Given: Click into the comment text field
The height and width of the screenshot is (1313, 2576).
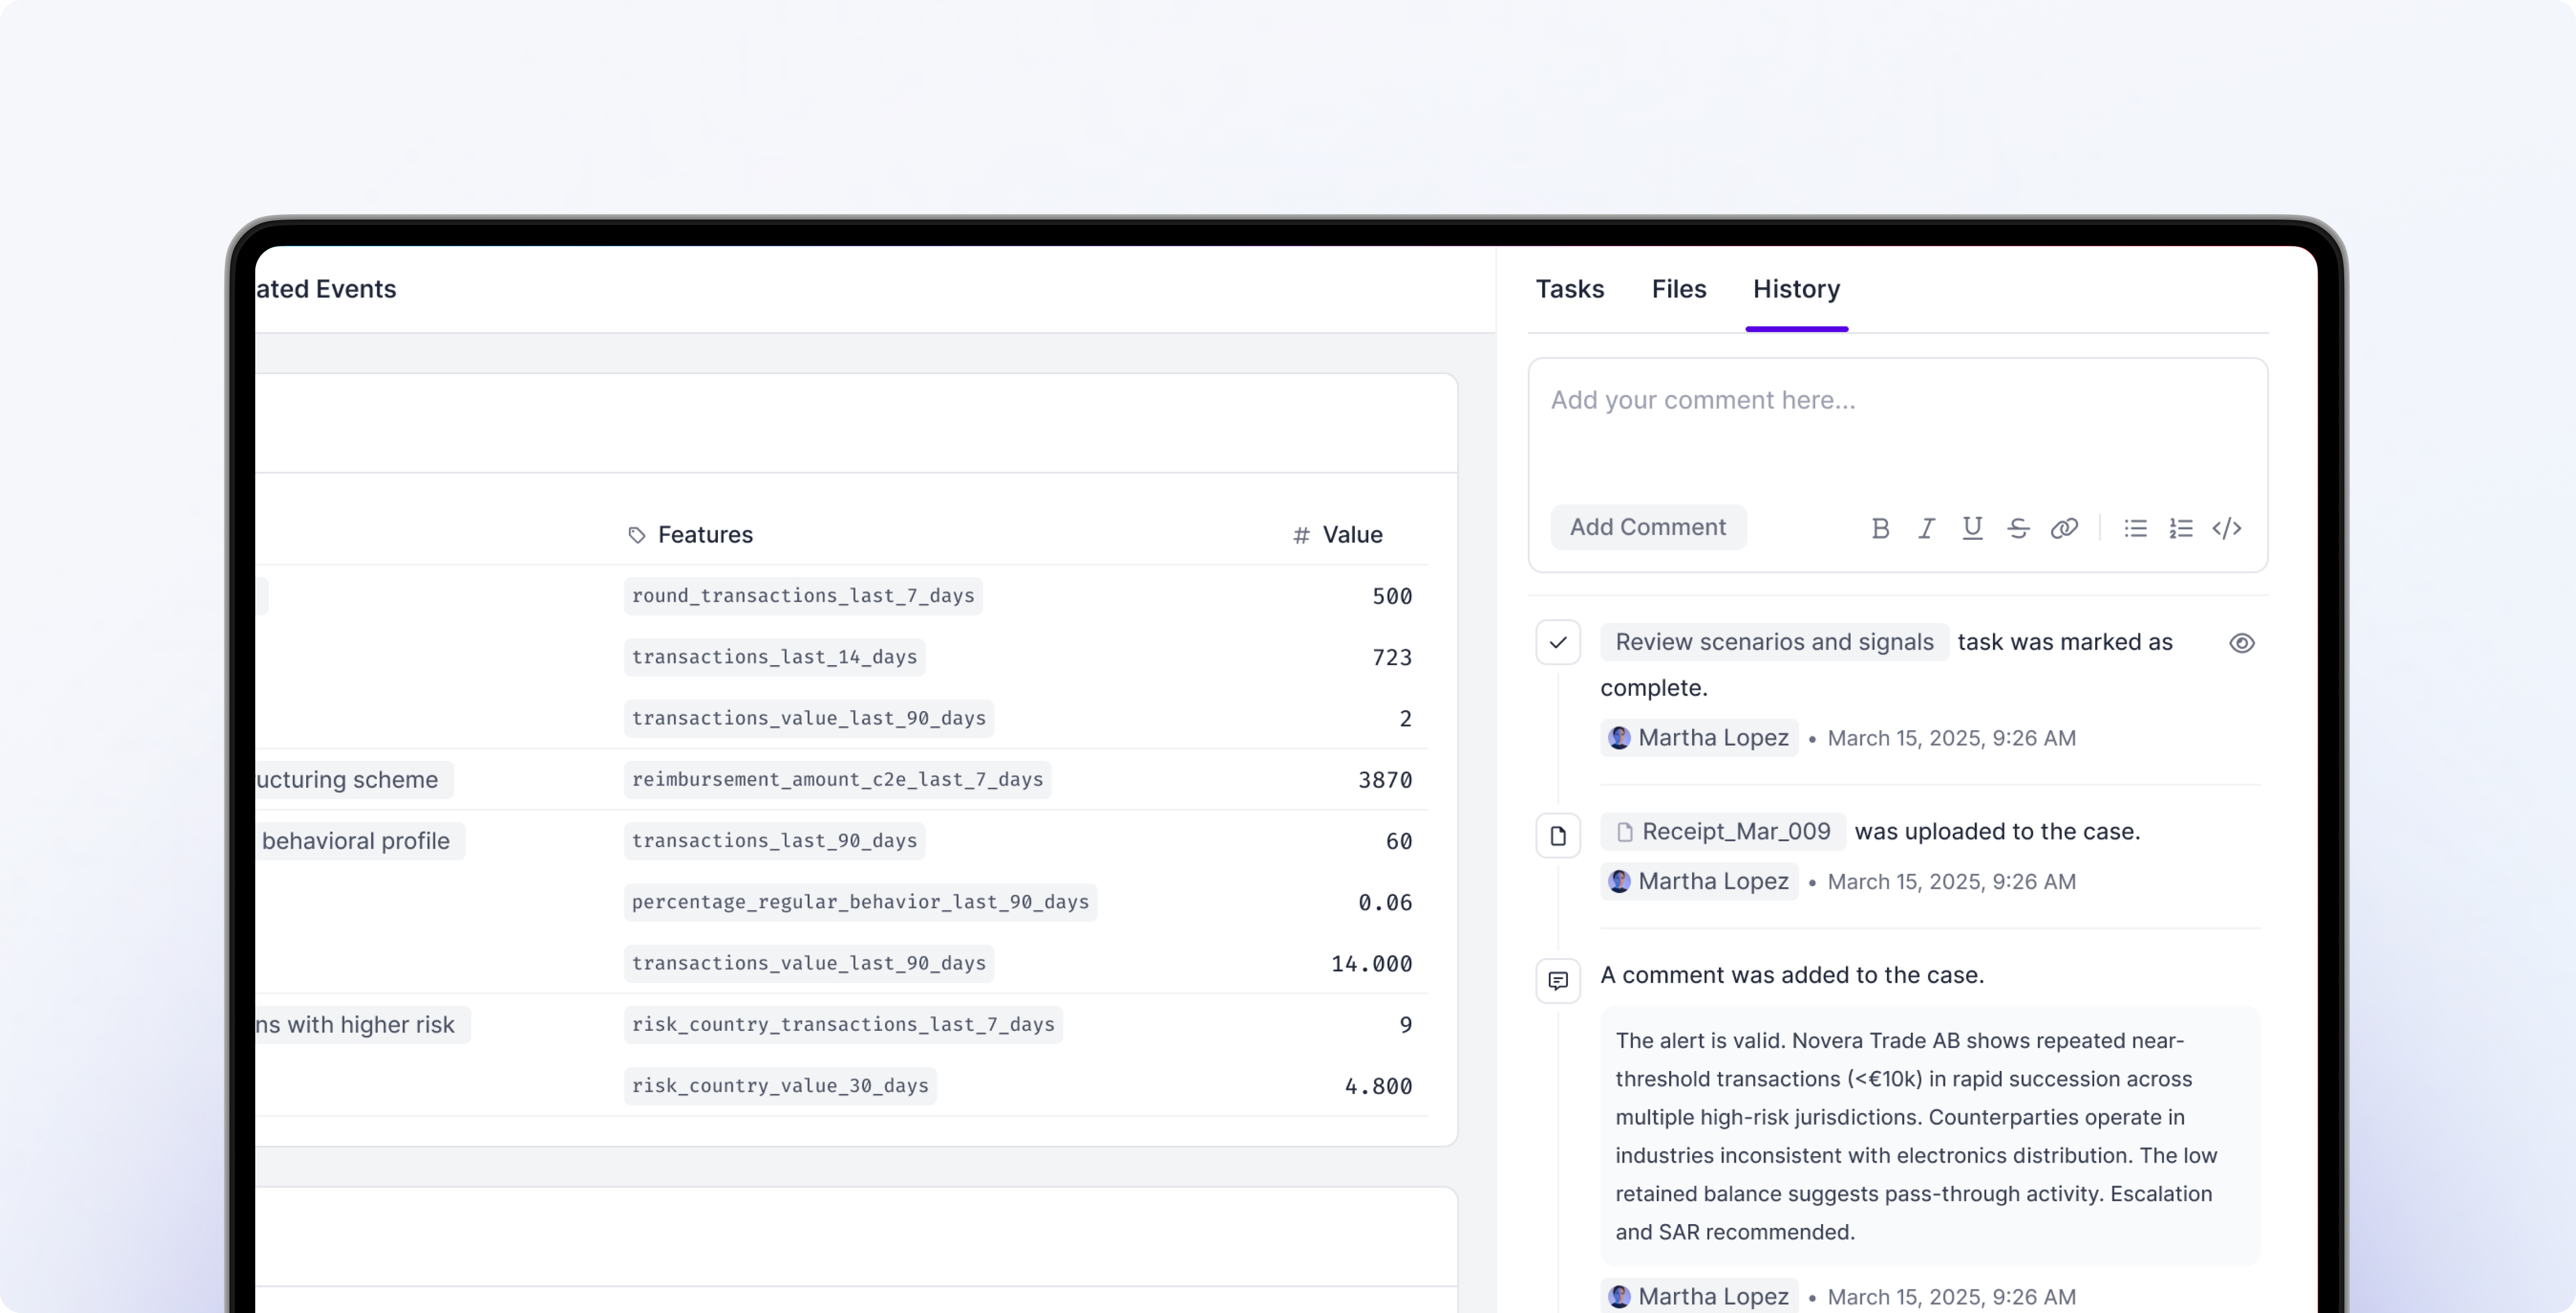Looking at the screenshot, I should pyautogui.click(x=1896, y=430).
